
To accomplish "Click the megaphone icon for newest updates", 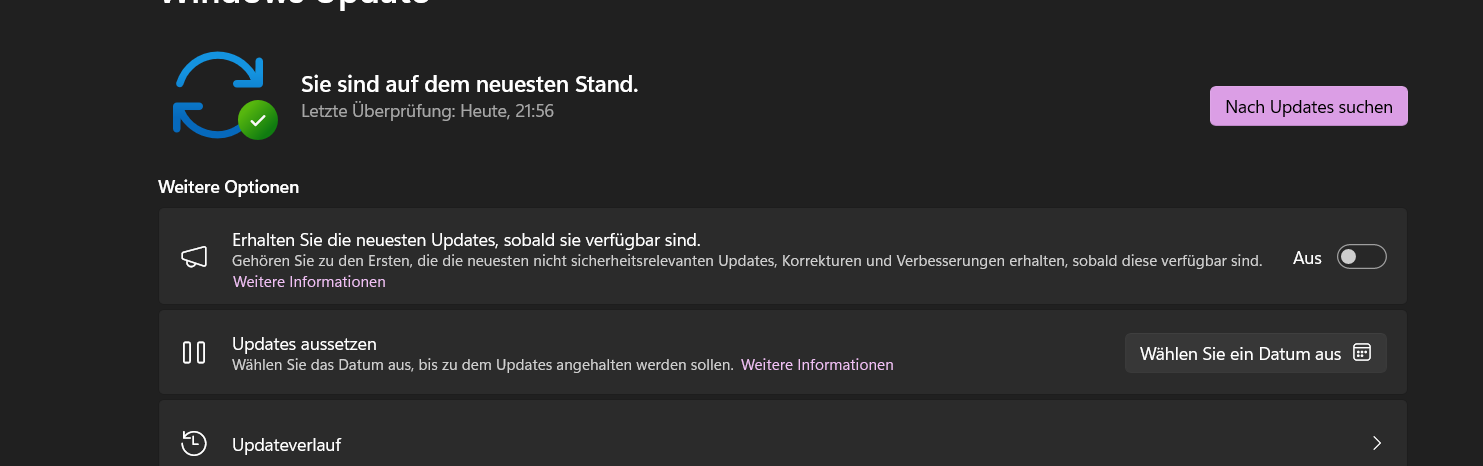I will click(194, 257).
